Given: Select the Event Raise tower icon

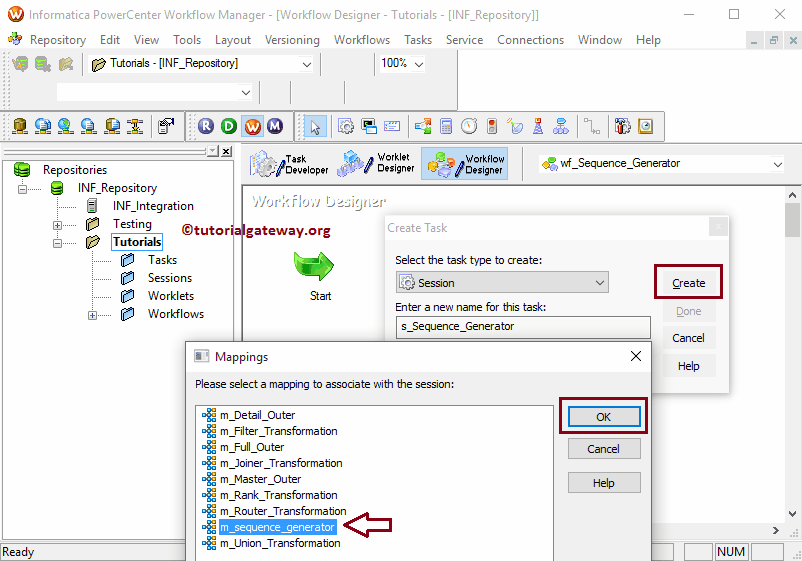Looking at the screenshot, I should coord(538,126).
